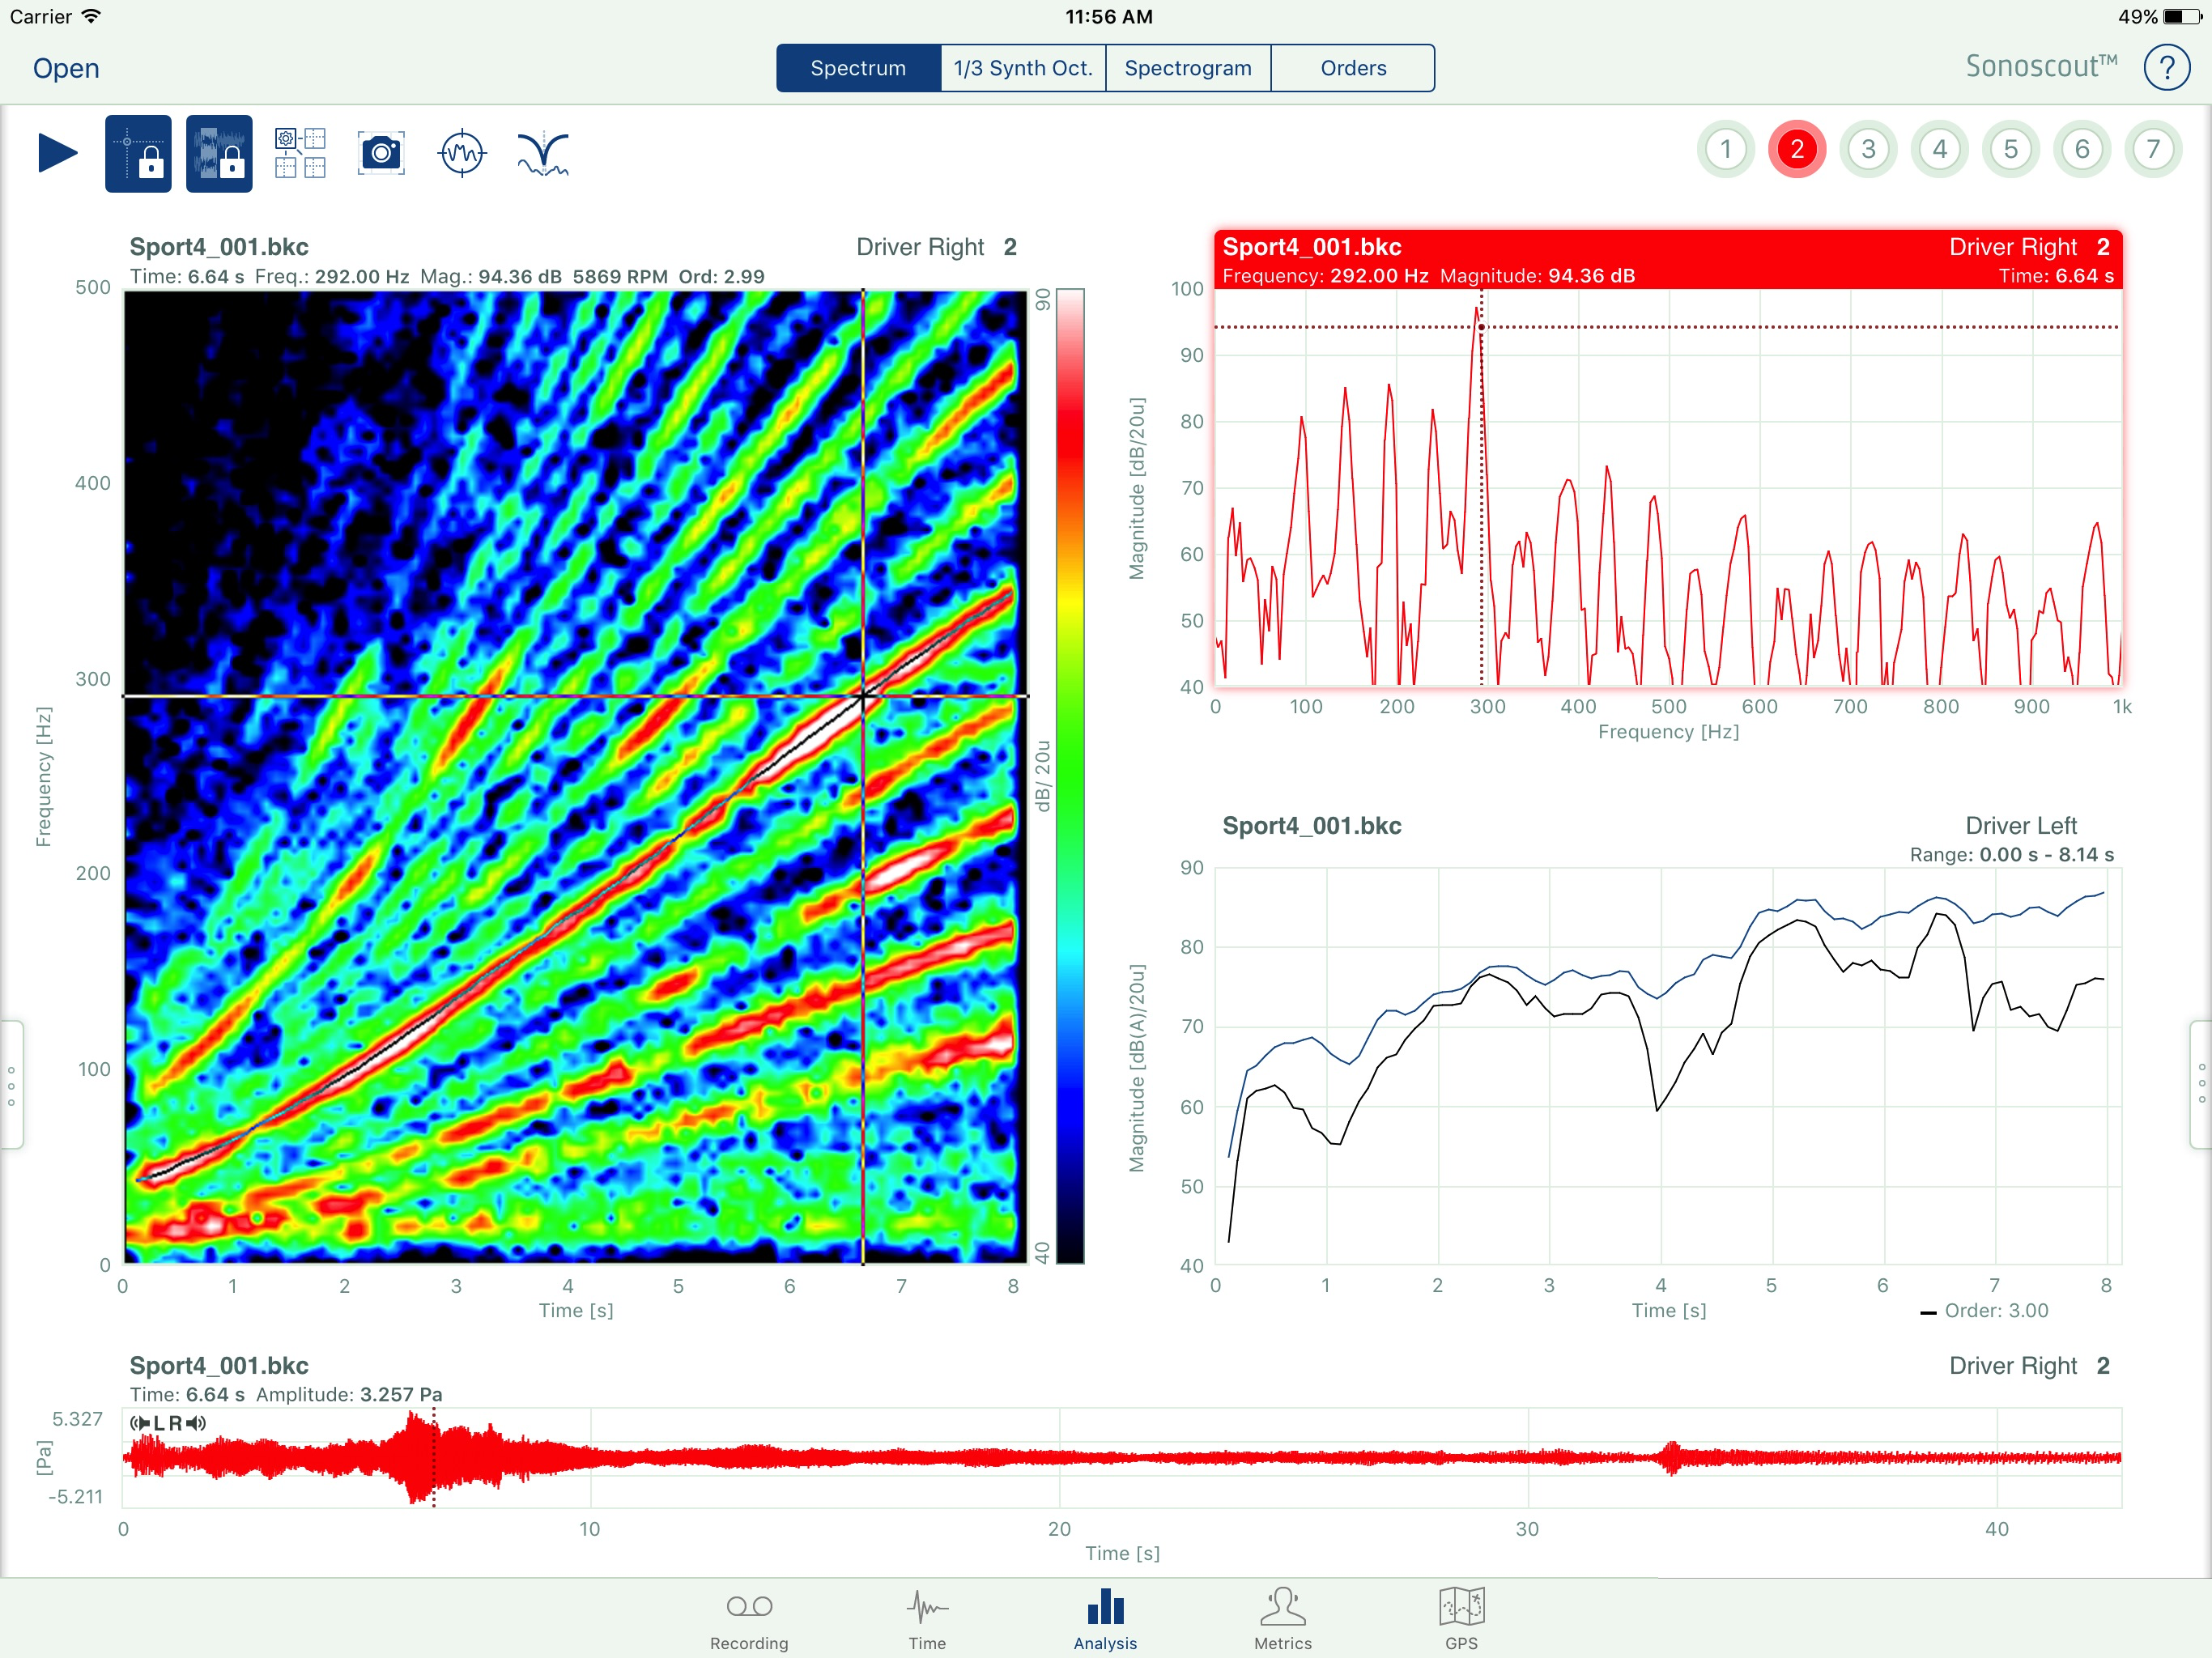Select the waveform target cursor icon
The width and height of the screenshot is (2212, 1658).
tap(462, 153)
